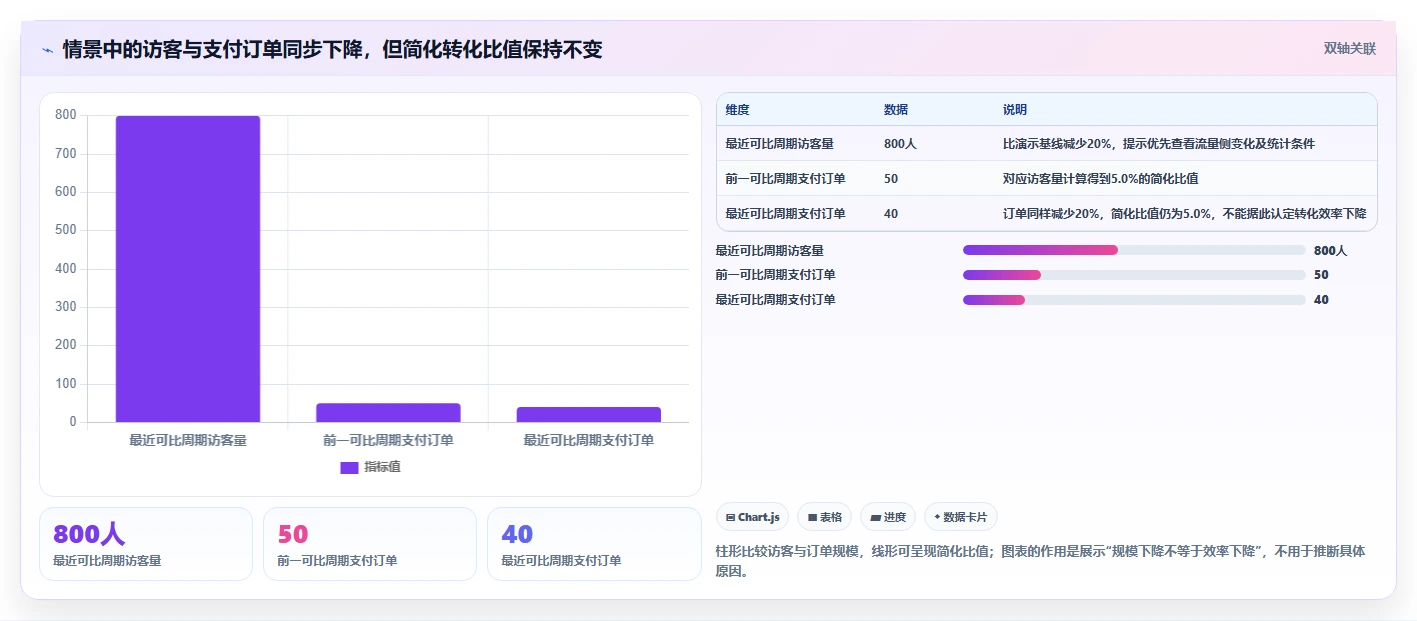Click x-axis label 前一可比周期支付订单
The width and height of the screenshot is (1417, 621).
pos(388,440)
